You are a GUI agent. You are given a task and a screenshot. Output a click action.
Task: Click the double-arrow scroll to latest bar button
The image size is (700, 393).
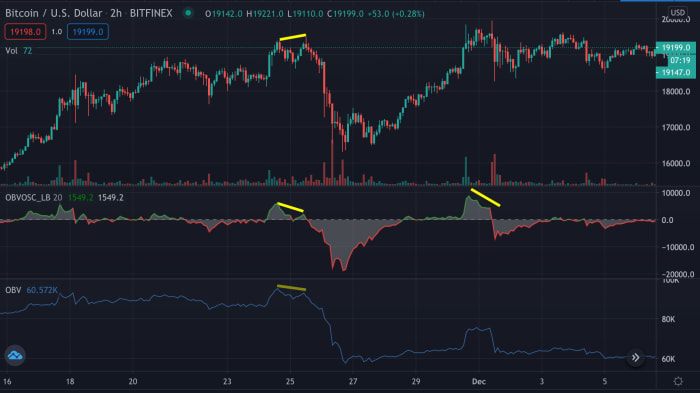click(x=635, y=358)
